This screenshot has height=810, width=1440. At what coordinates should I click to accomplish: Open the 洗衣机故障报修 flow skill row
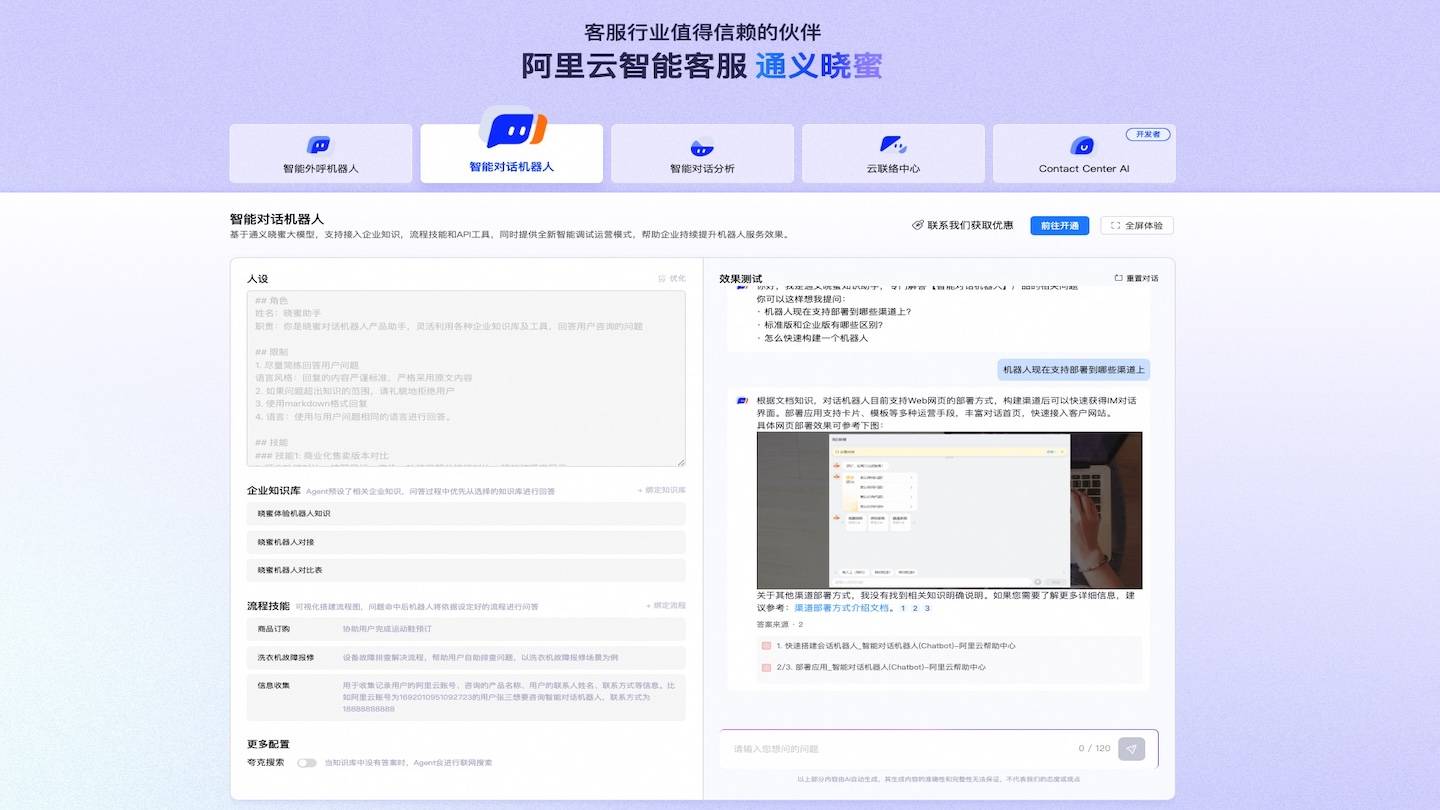coord(466,657)
